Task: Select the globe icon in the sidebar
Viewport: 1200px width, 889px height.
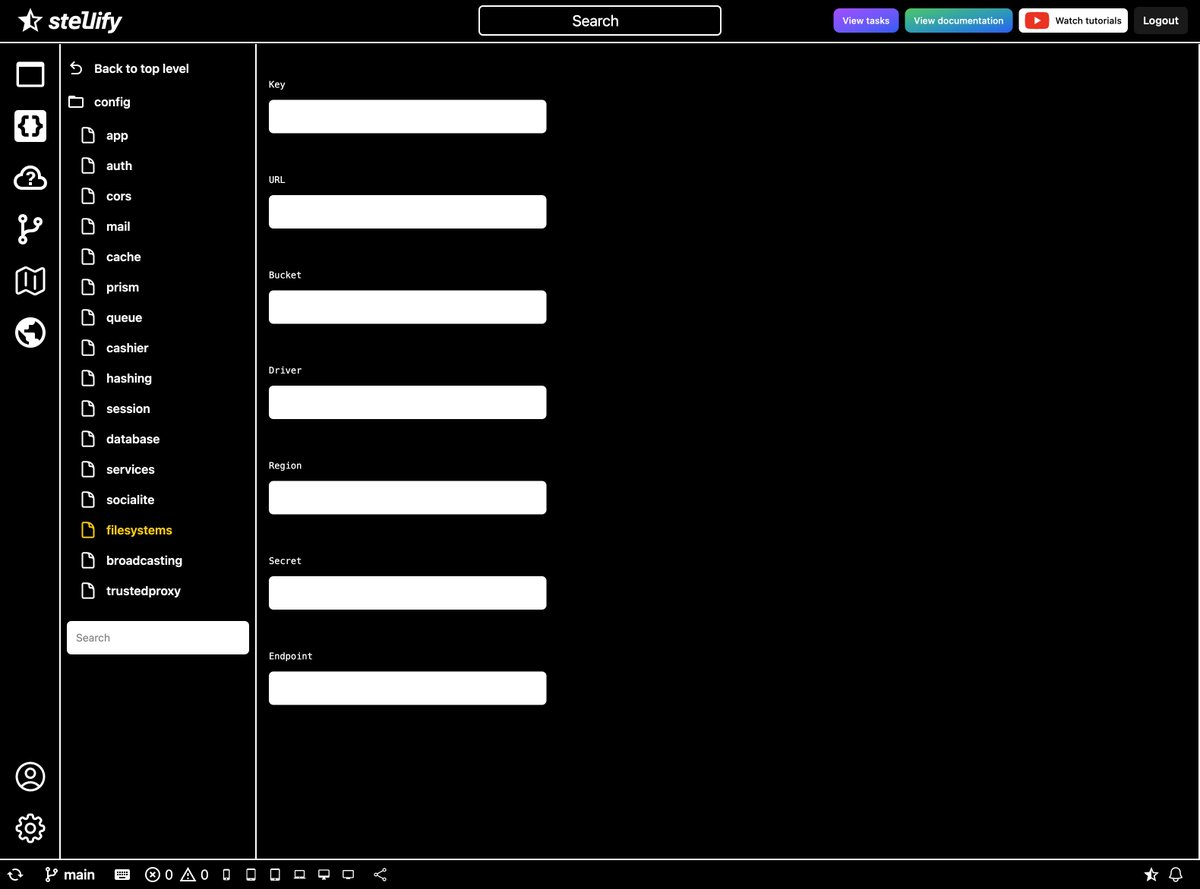Action: point(30,332)
